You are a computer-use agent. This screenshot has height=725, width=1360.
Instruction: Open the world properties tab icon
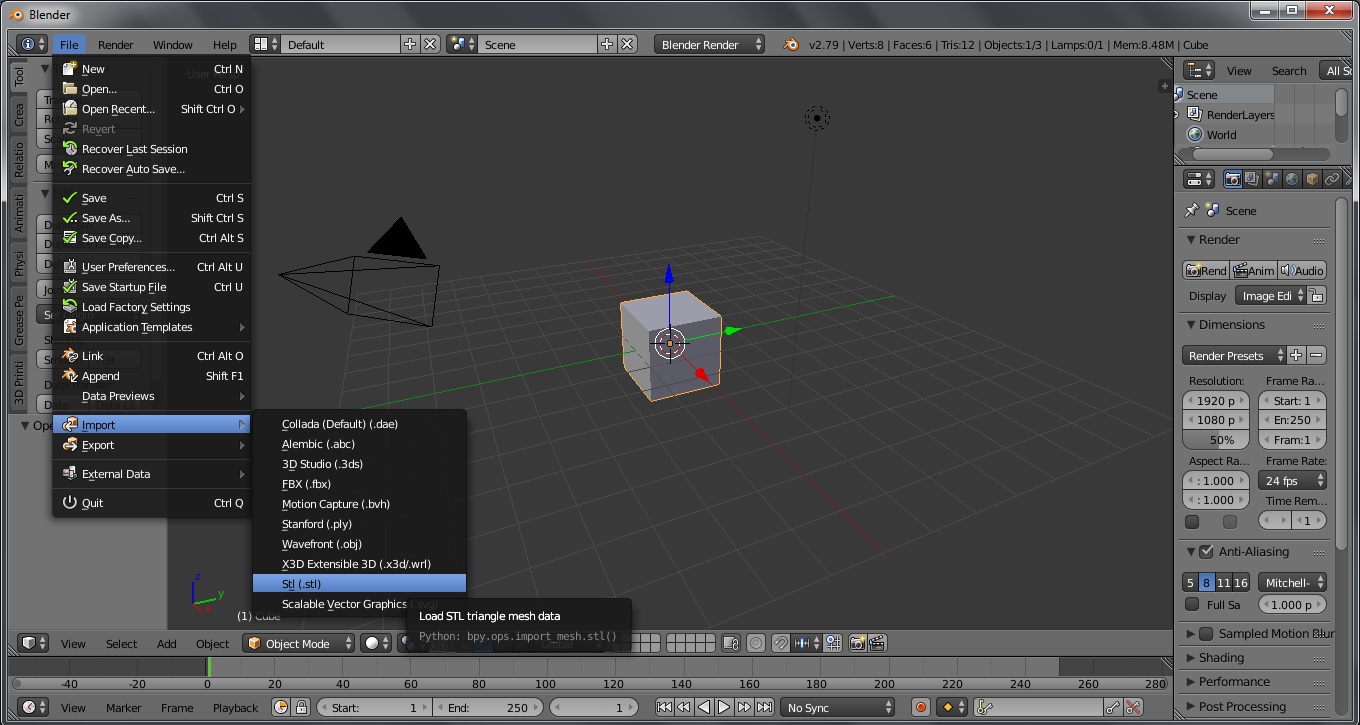point(1292,179)
